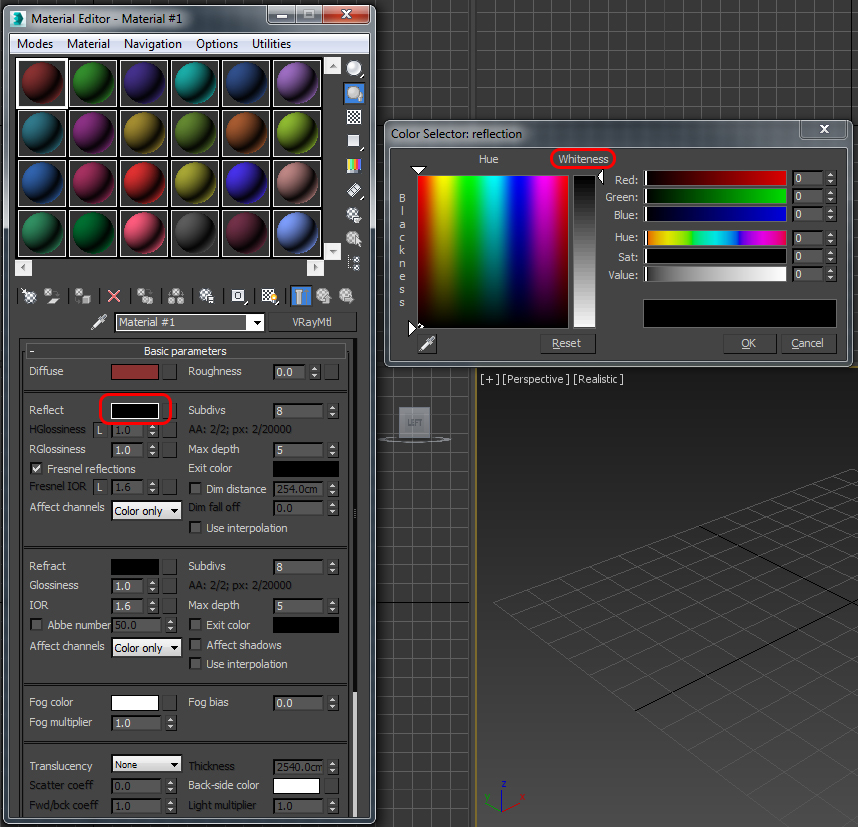
Task: Disable Fresnel reflections checkbox
Action: coord(37,469)
